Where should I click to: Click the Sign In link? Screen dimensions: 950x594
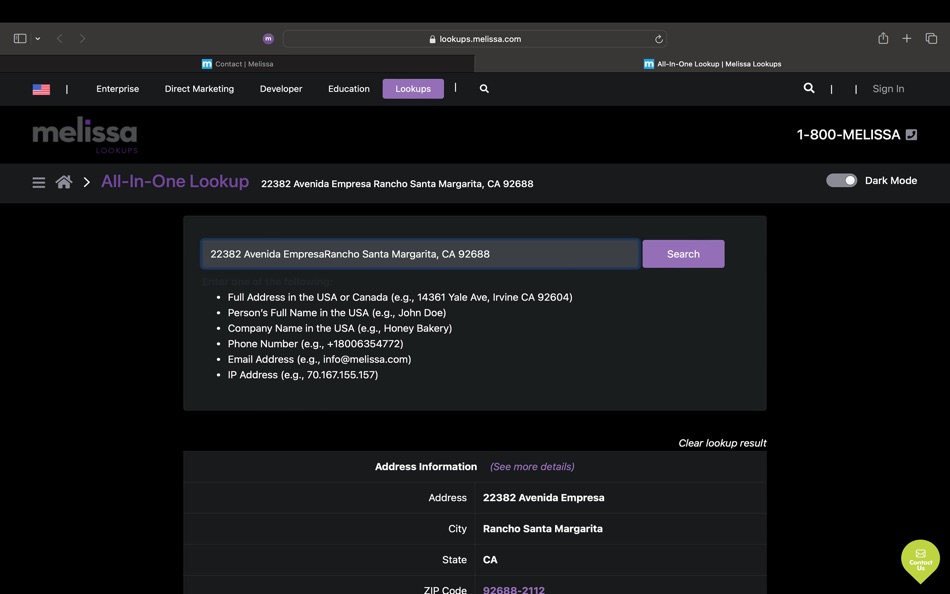pos(888,88)
